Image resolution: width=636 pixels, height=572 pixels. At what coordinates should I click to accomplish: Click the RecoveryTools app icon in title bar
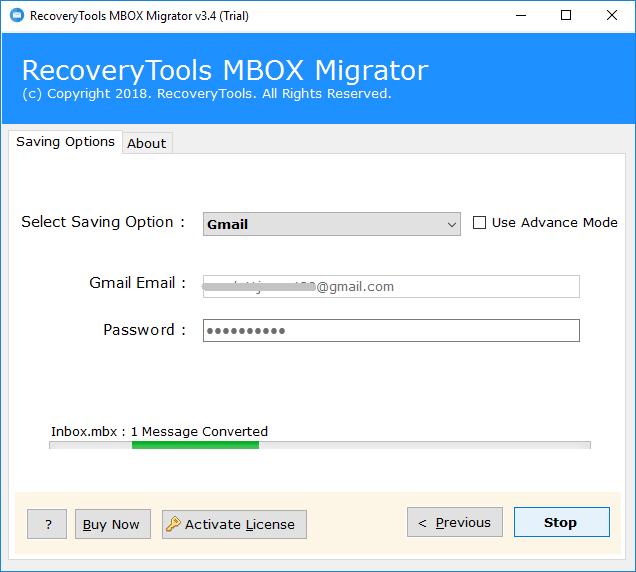pyautogui.click(x=17, y=15)
